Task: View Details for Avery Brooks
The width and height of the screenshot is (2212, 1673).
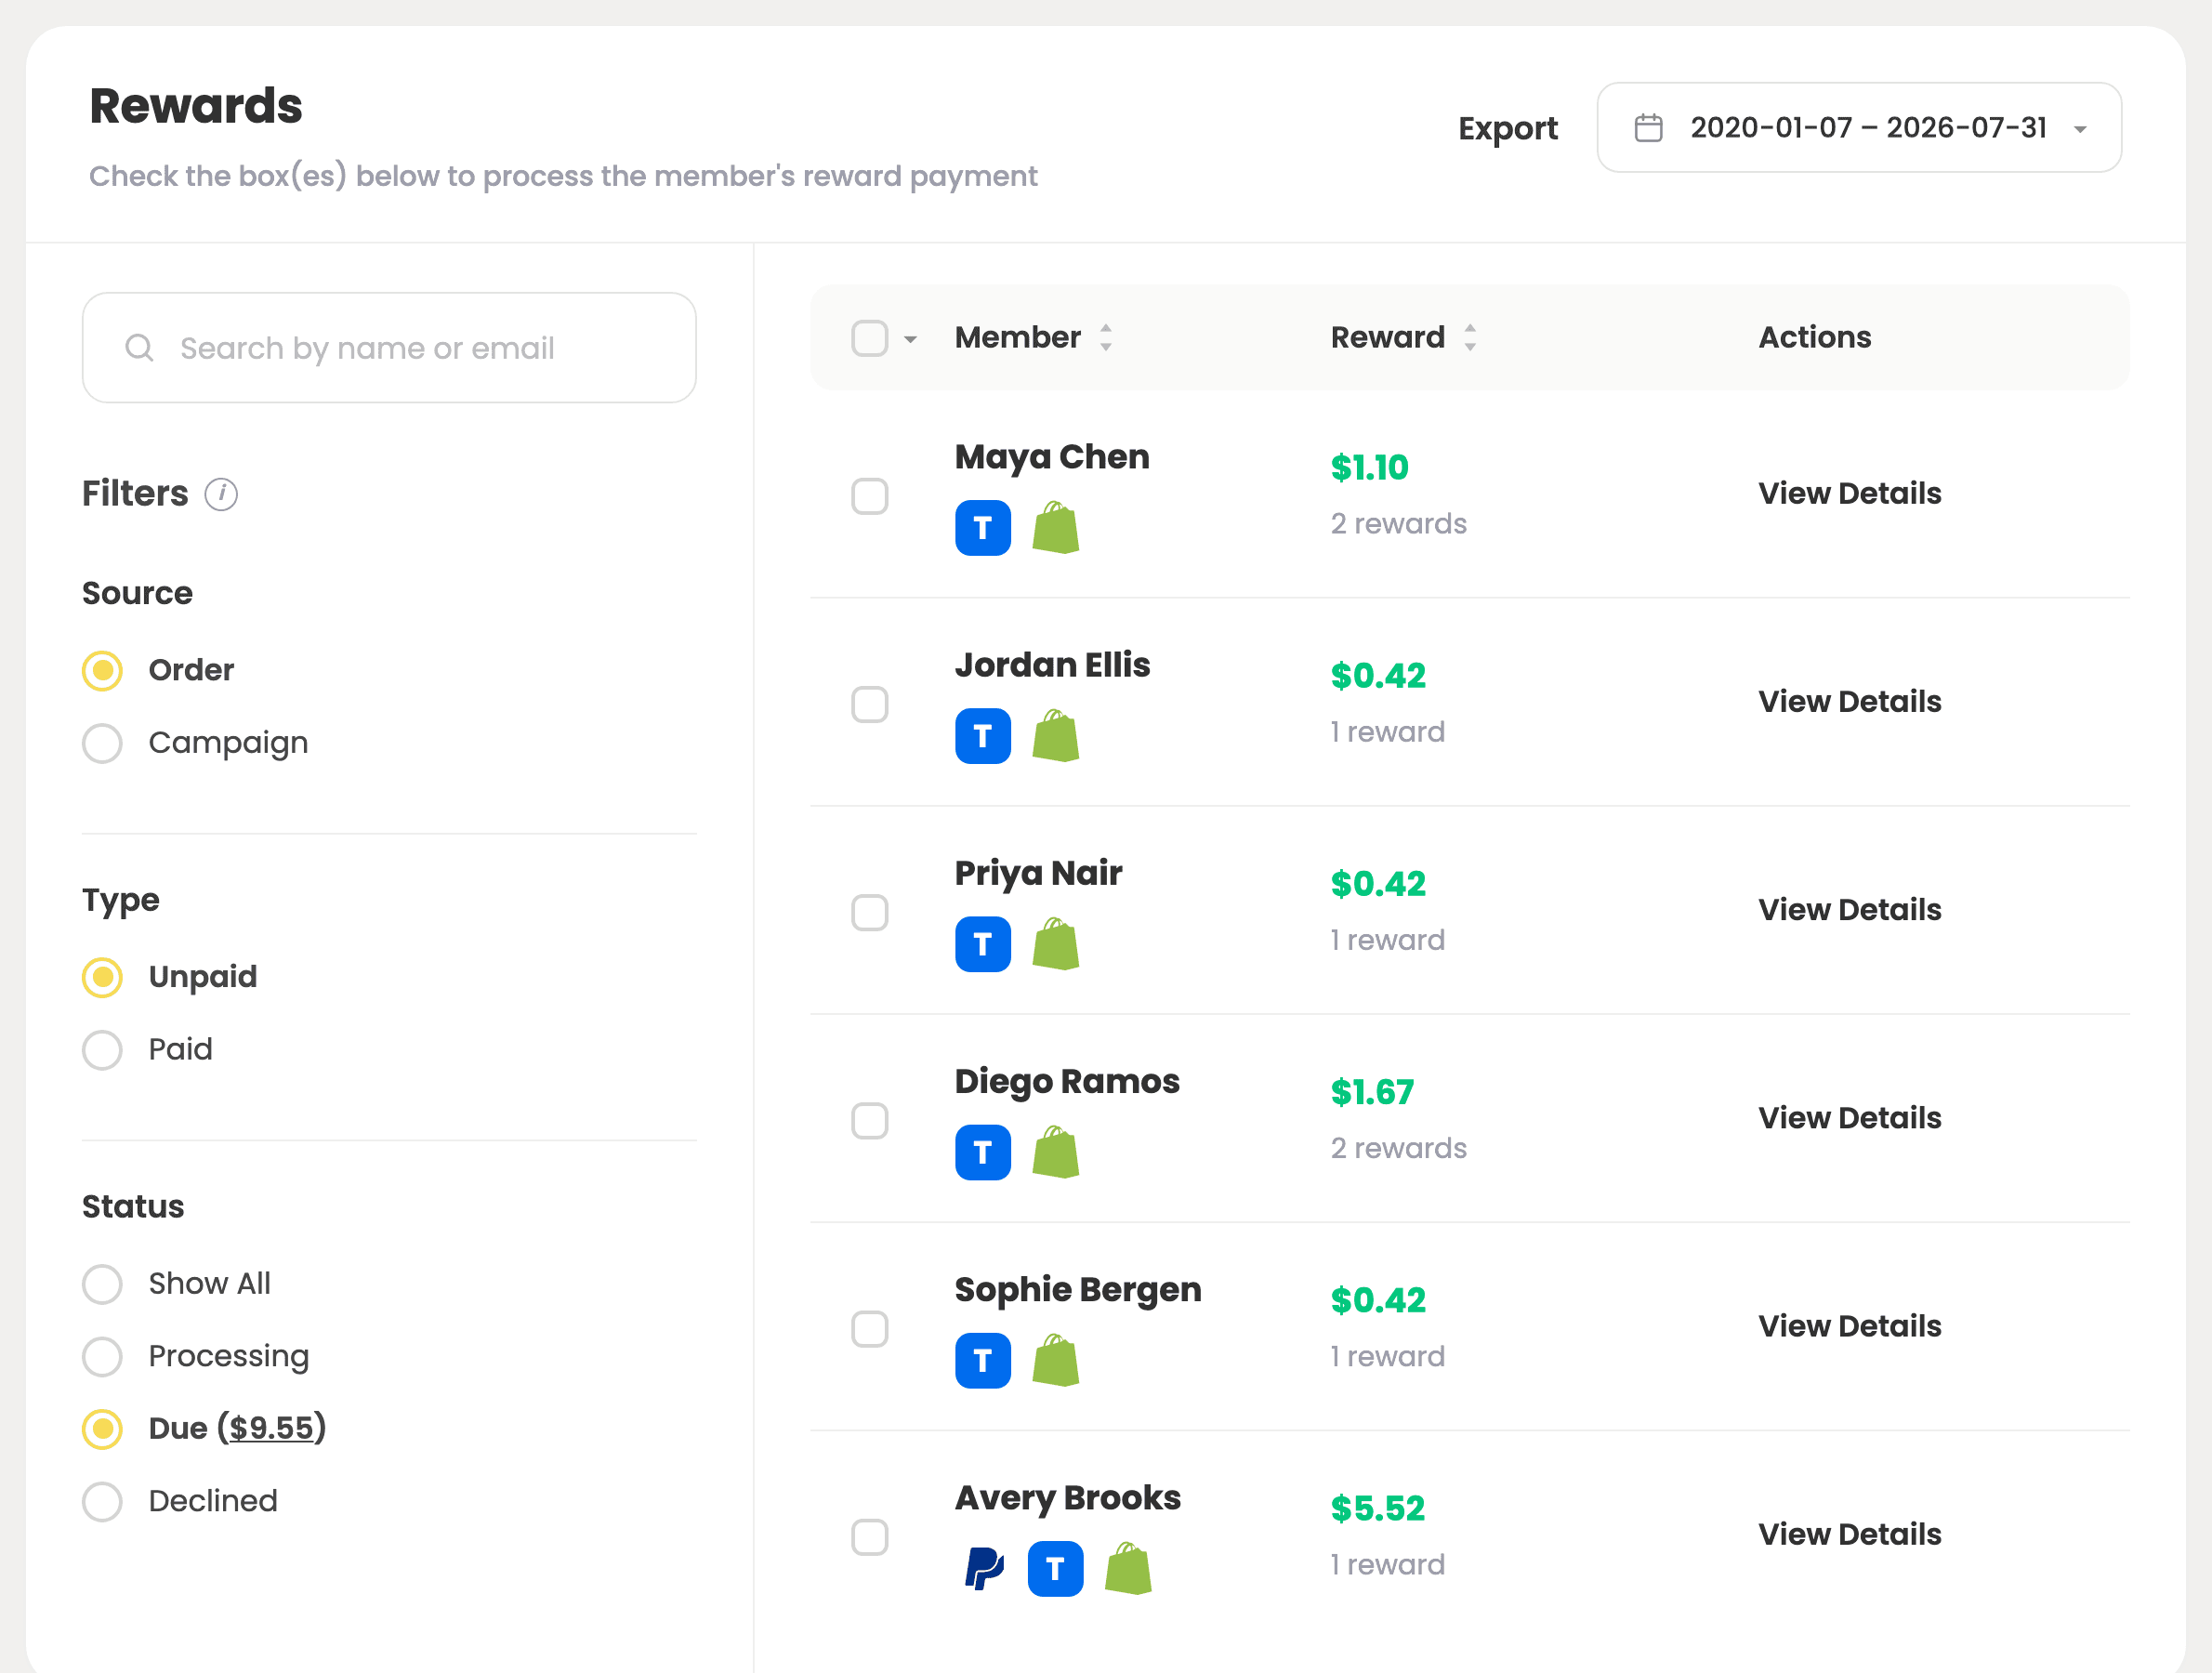Action: pos(1849,1533)
